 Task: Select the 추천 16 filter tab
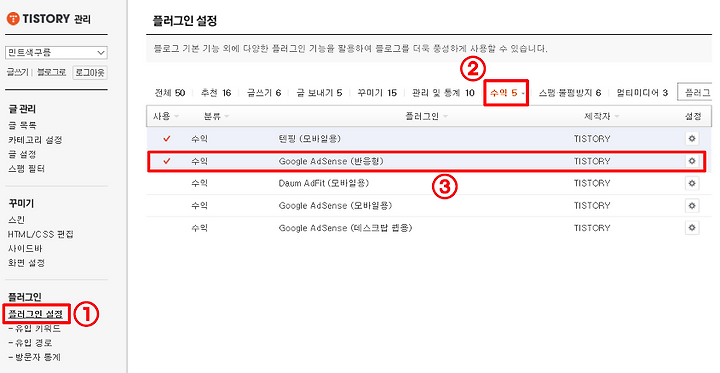pos(215,93)
